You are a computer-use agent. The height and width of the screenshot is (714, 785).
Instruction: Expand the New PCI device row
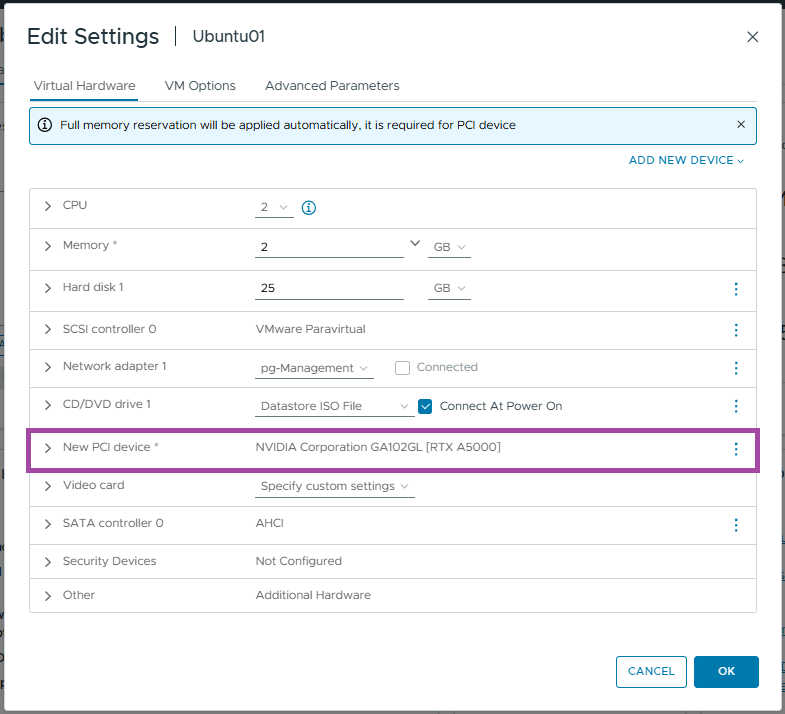[47, 448]
